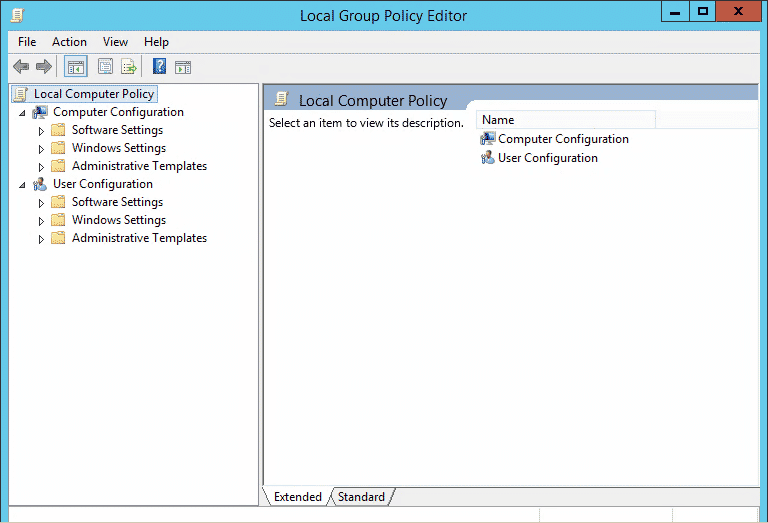This screenshot has width=768, height=523.
Task: Click Computer Configuration icon in the right pane list
Action: pyautogui.click(x=487, y=139)
